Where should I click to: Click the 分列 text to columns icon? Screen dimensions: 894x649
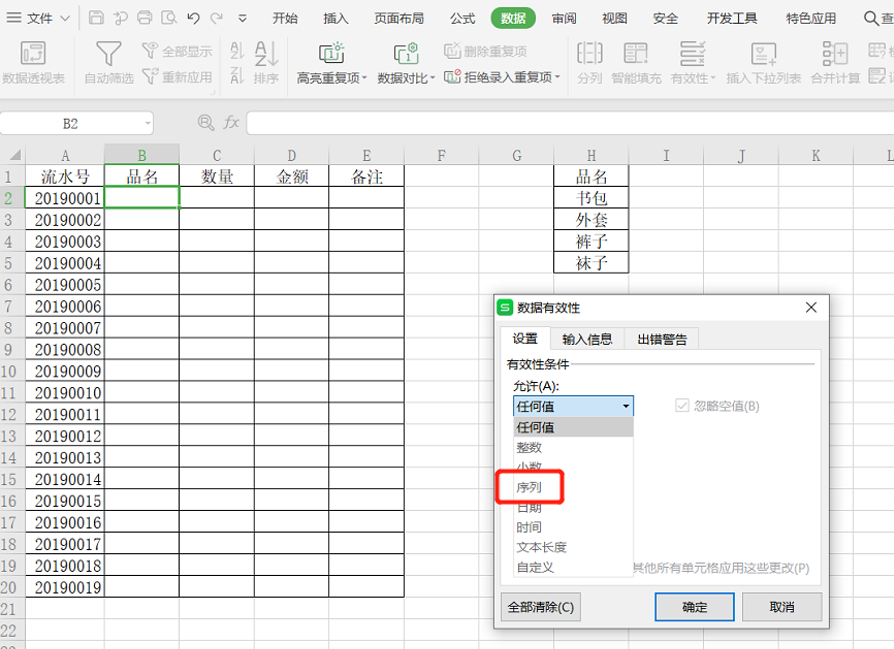[x=590, y=53]
